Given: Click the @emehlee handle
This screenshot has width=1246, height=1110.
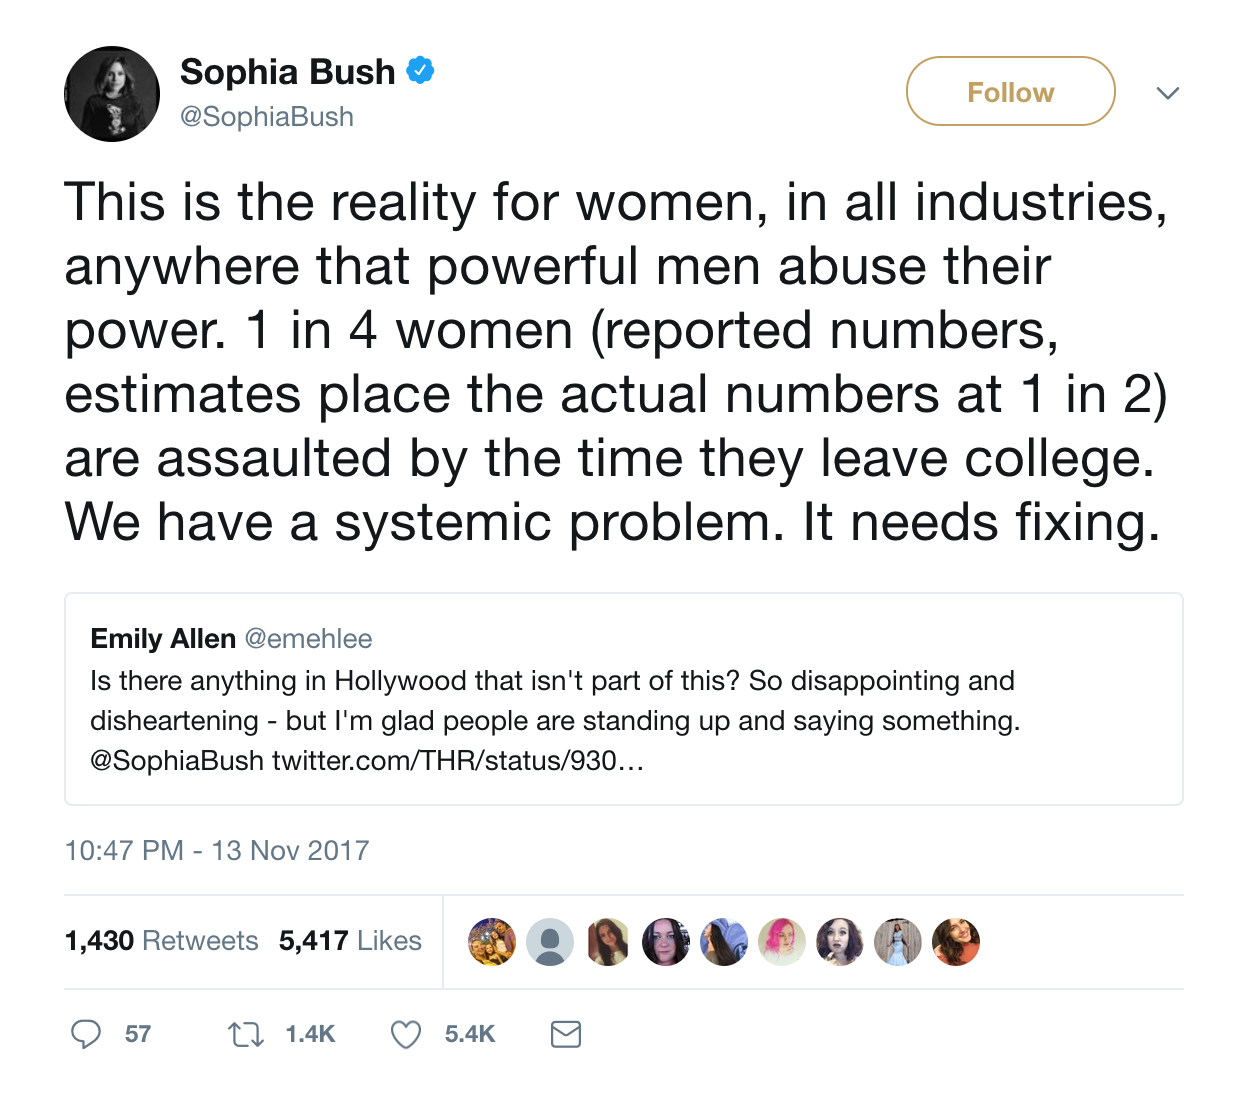Looking at the screenshot, I should [308, 639].
